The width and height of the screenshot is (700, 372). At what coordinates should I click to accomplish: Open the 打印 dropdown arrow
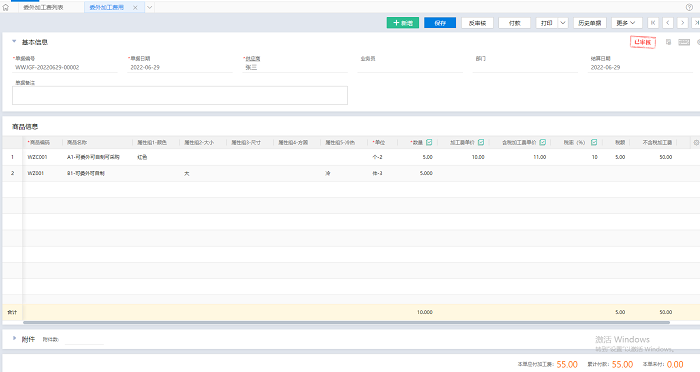[563, 23]
